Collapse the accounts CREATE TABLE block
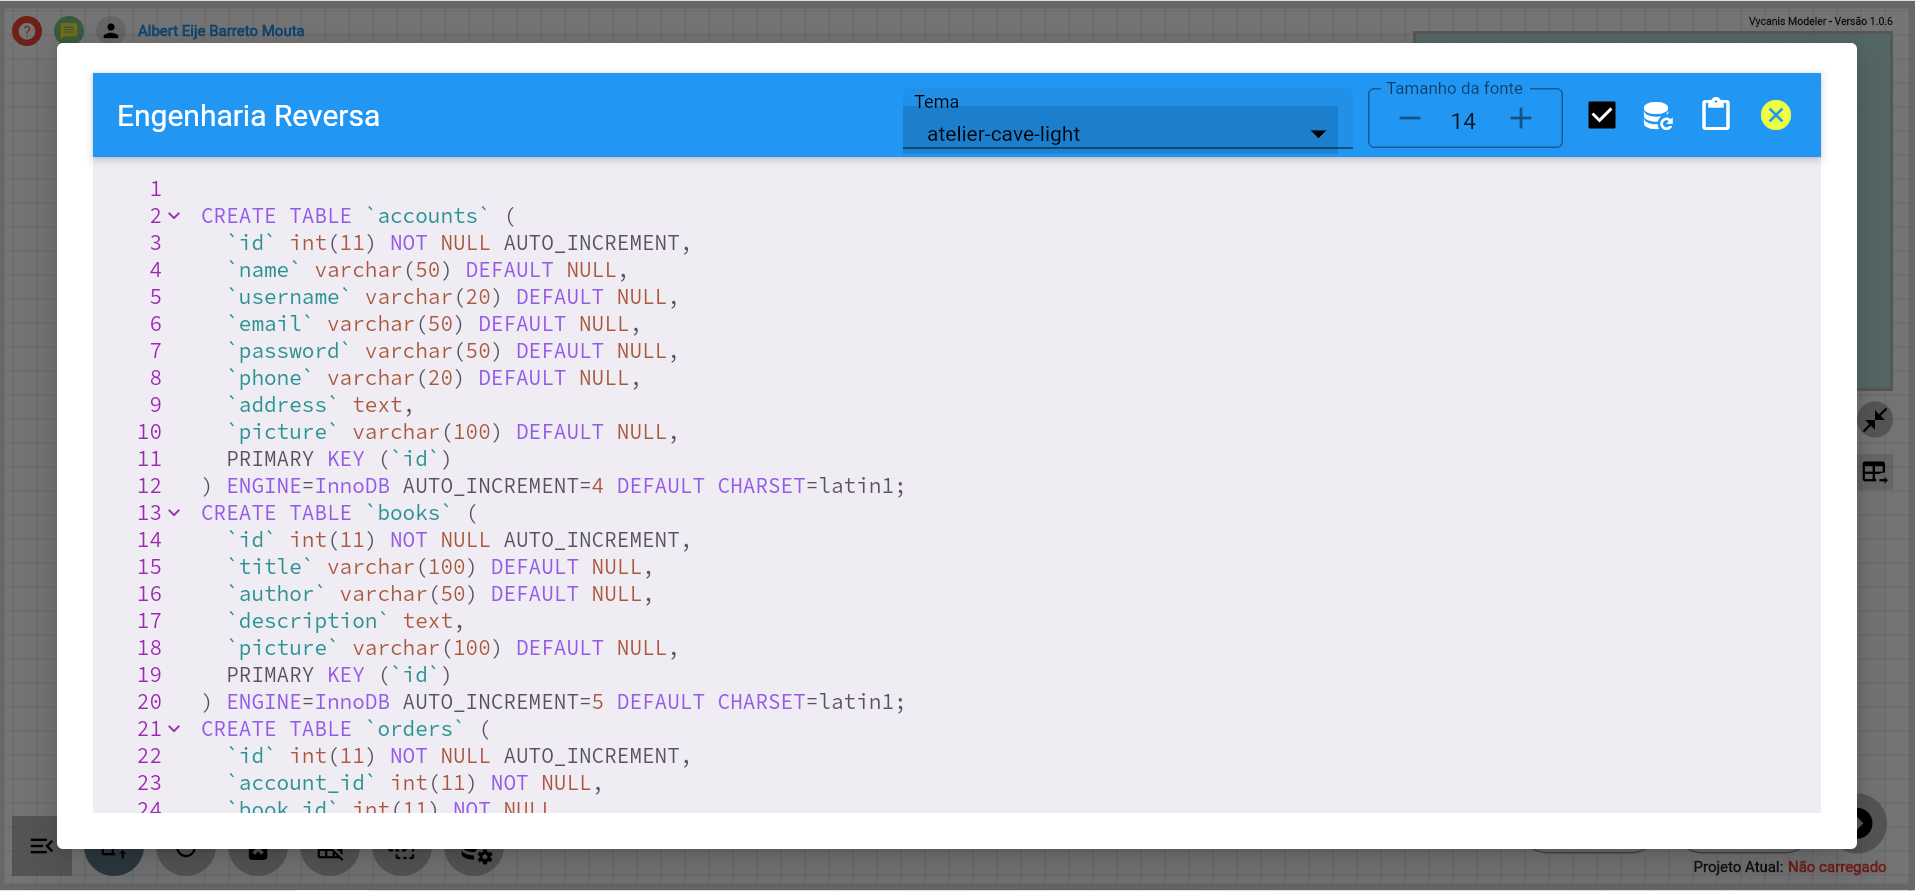 point(174,216)
